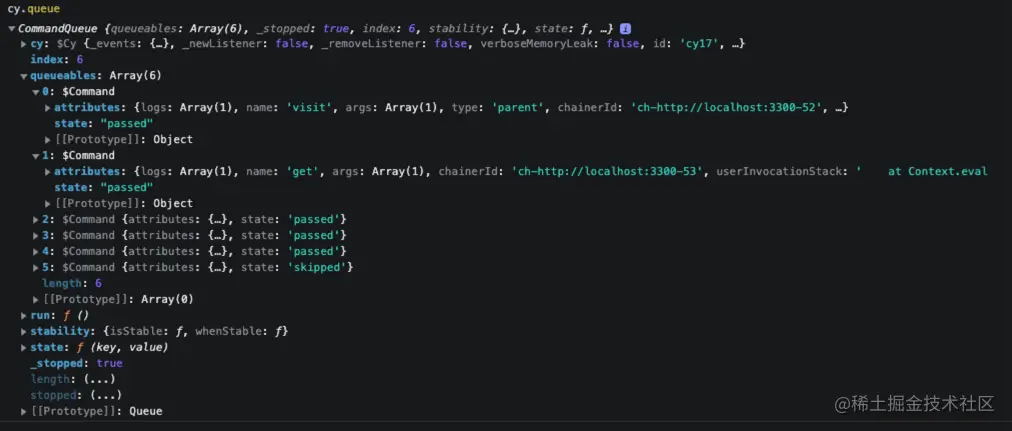Image resolution: width=1012 pixels, height=431 pixels.
Task: Collapse the queueables Array(6) node
Action: click(x=24, y=76)
